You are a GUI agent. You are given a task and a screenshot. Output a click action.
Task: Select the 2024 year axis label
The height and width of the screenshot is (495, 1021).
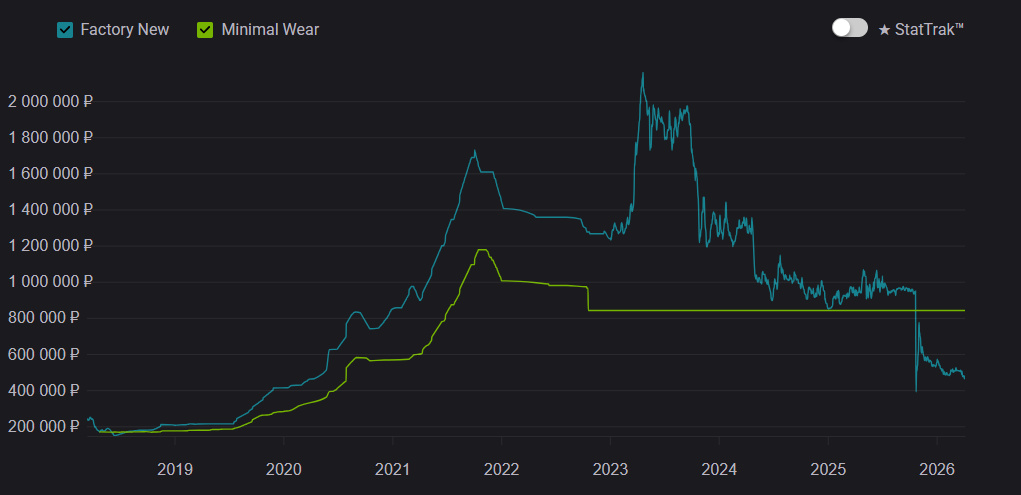719,468
